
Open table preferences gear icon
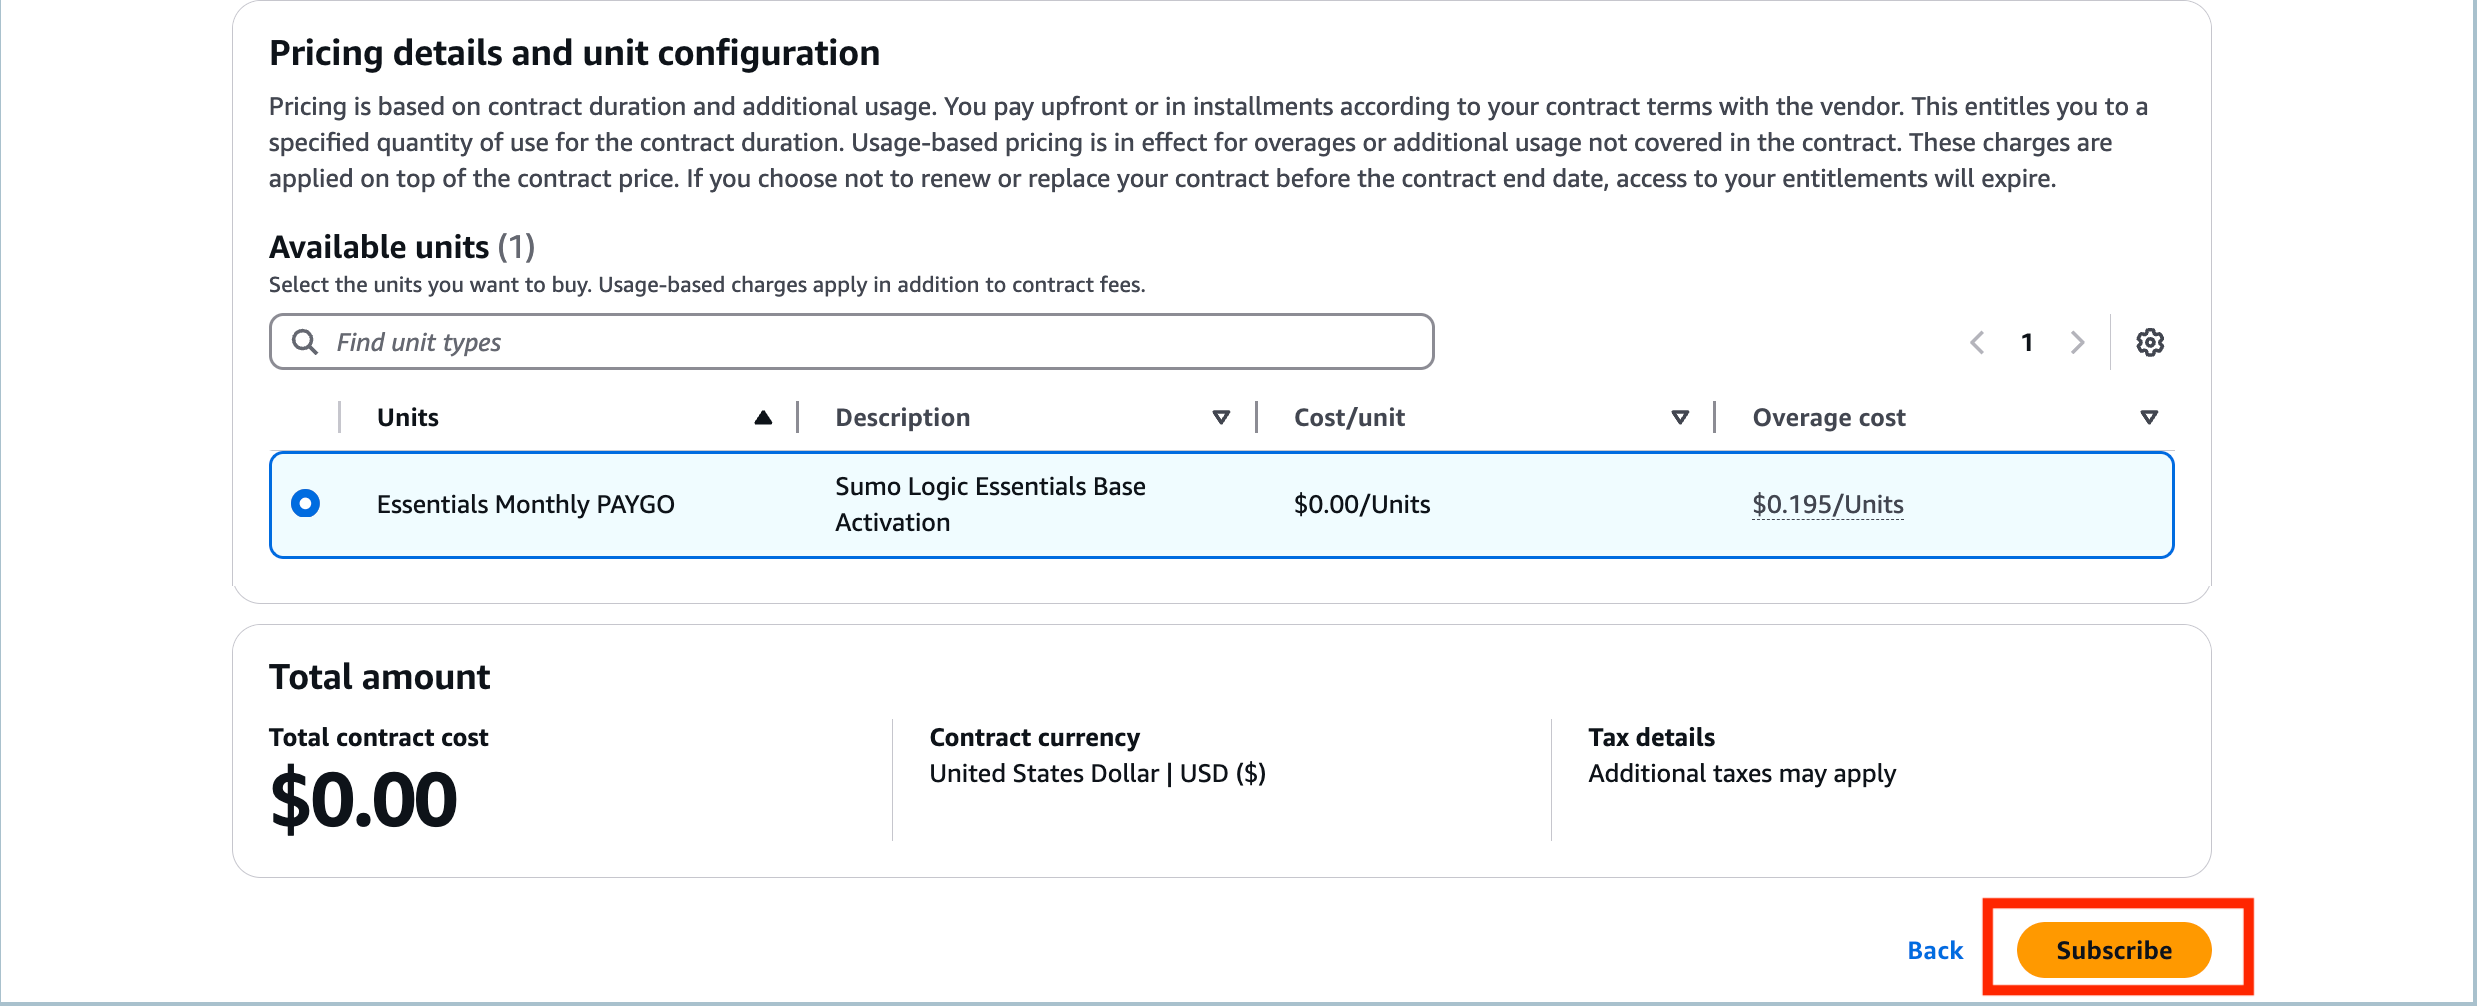(2149, 342)
